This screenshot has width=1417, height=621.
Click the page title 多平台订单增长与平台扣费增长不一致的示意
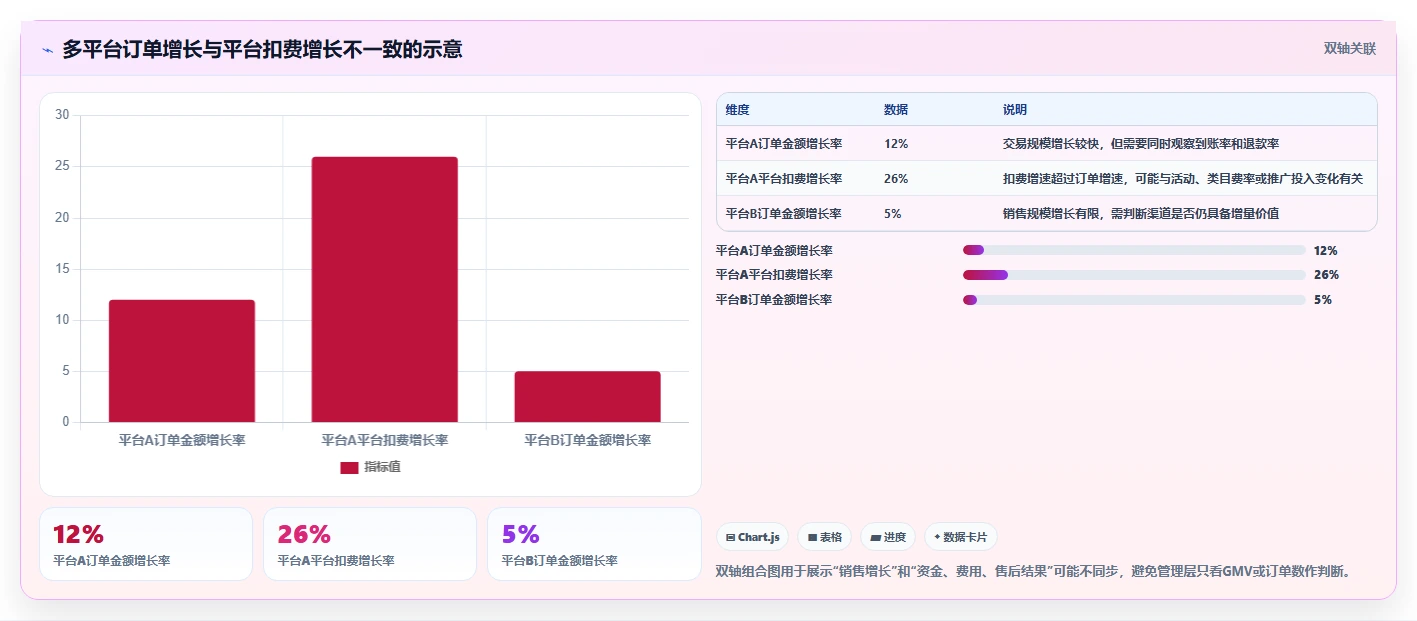tap(262, 49)
